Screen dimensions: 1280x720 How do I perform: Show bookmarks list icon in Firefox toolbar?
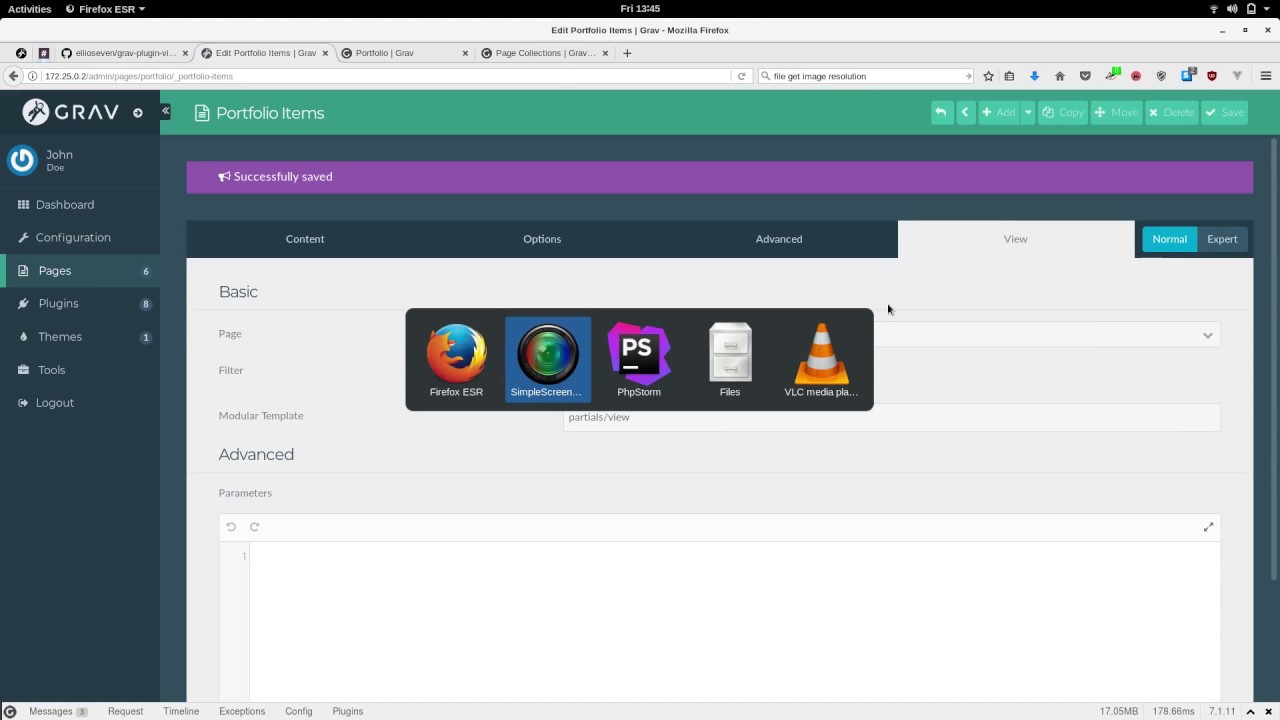(x=1010, y=76)
